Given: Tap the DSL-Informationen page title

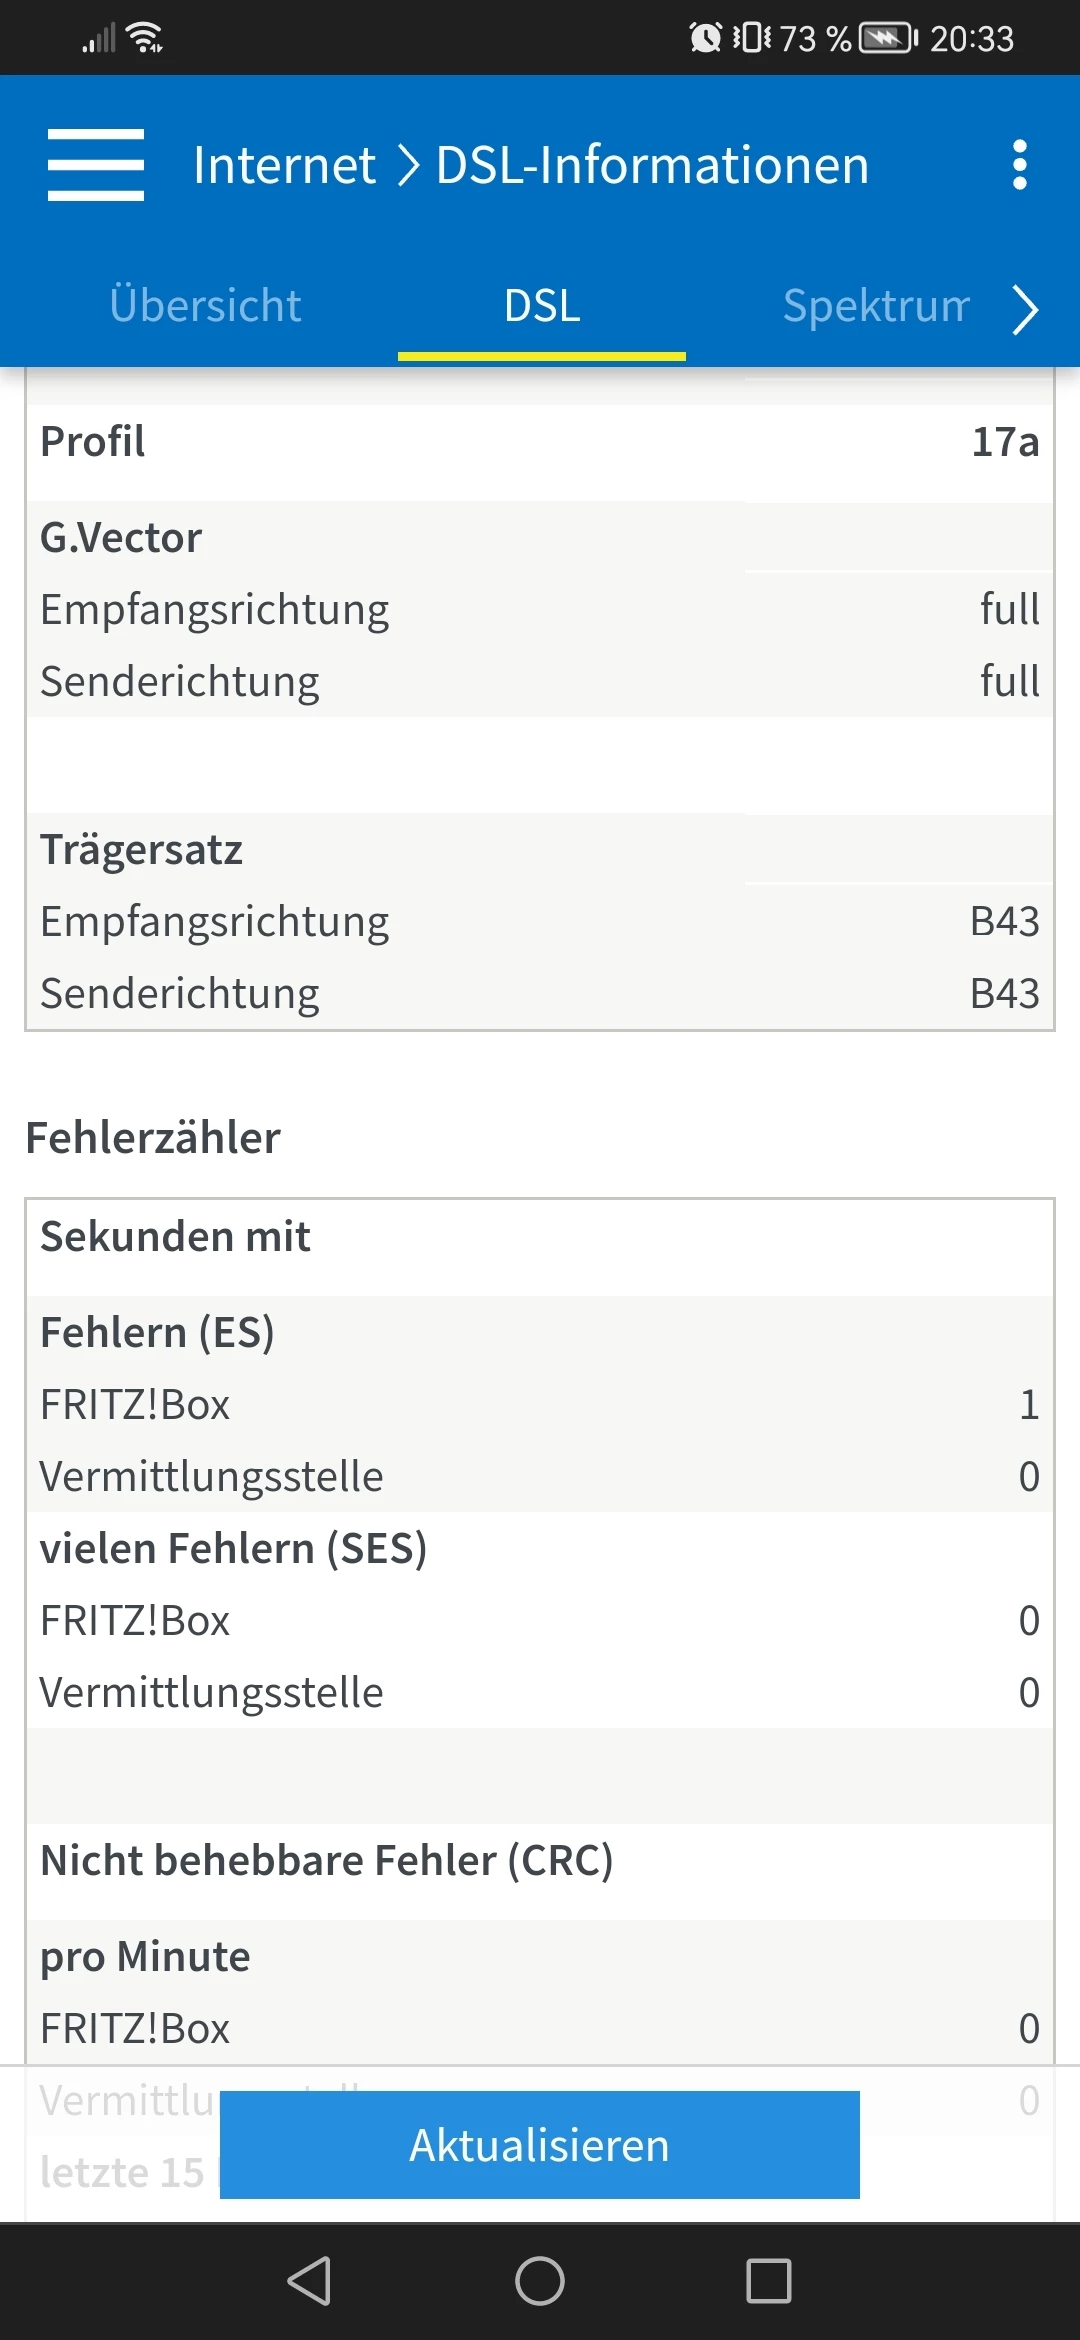Looking at the screenshot, I should (652, 165).
